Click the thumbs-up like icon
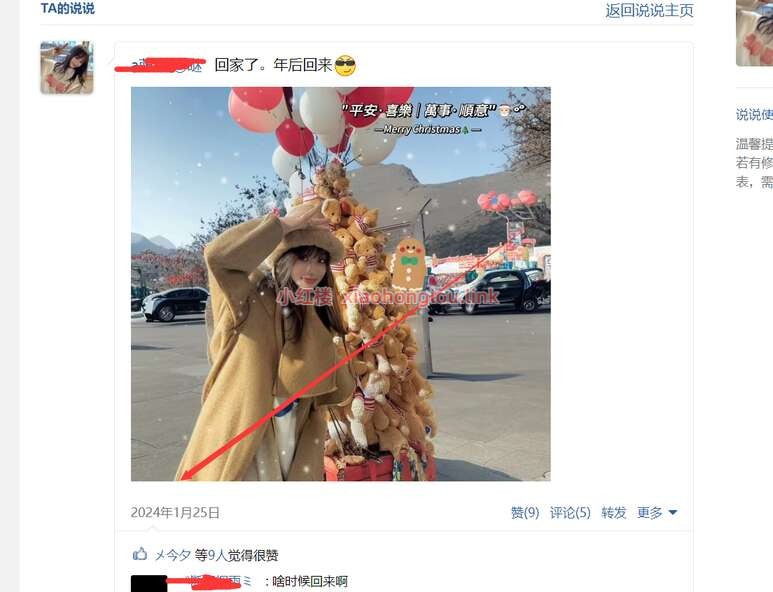773x592 pixels. tap(140, 554)
